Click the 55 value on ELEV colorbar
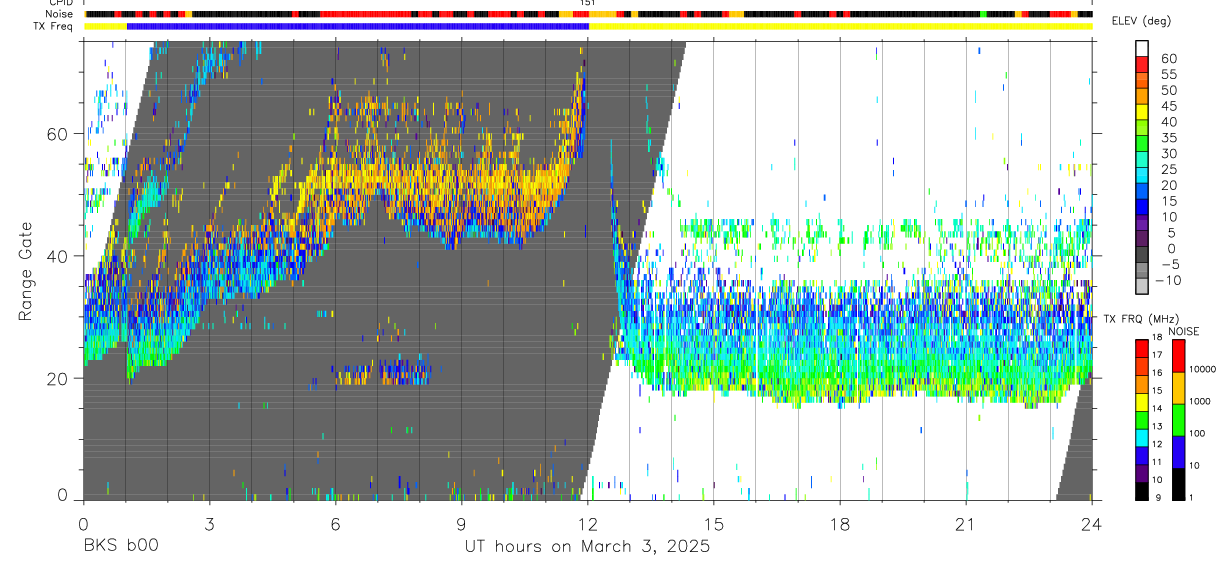1228x567 pixels. click(1167, 74)
